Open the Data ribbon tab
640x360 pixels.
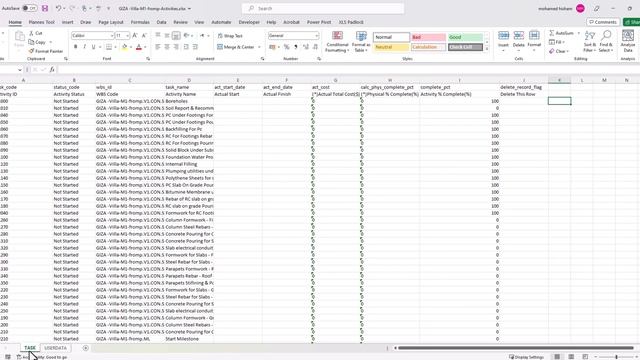(162, 22)
